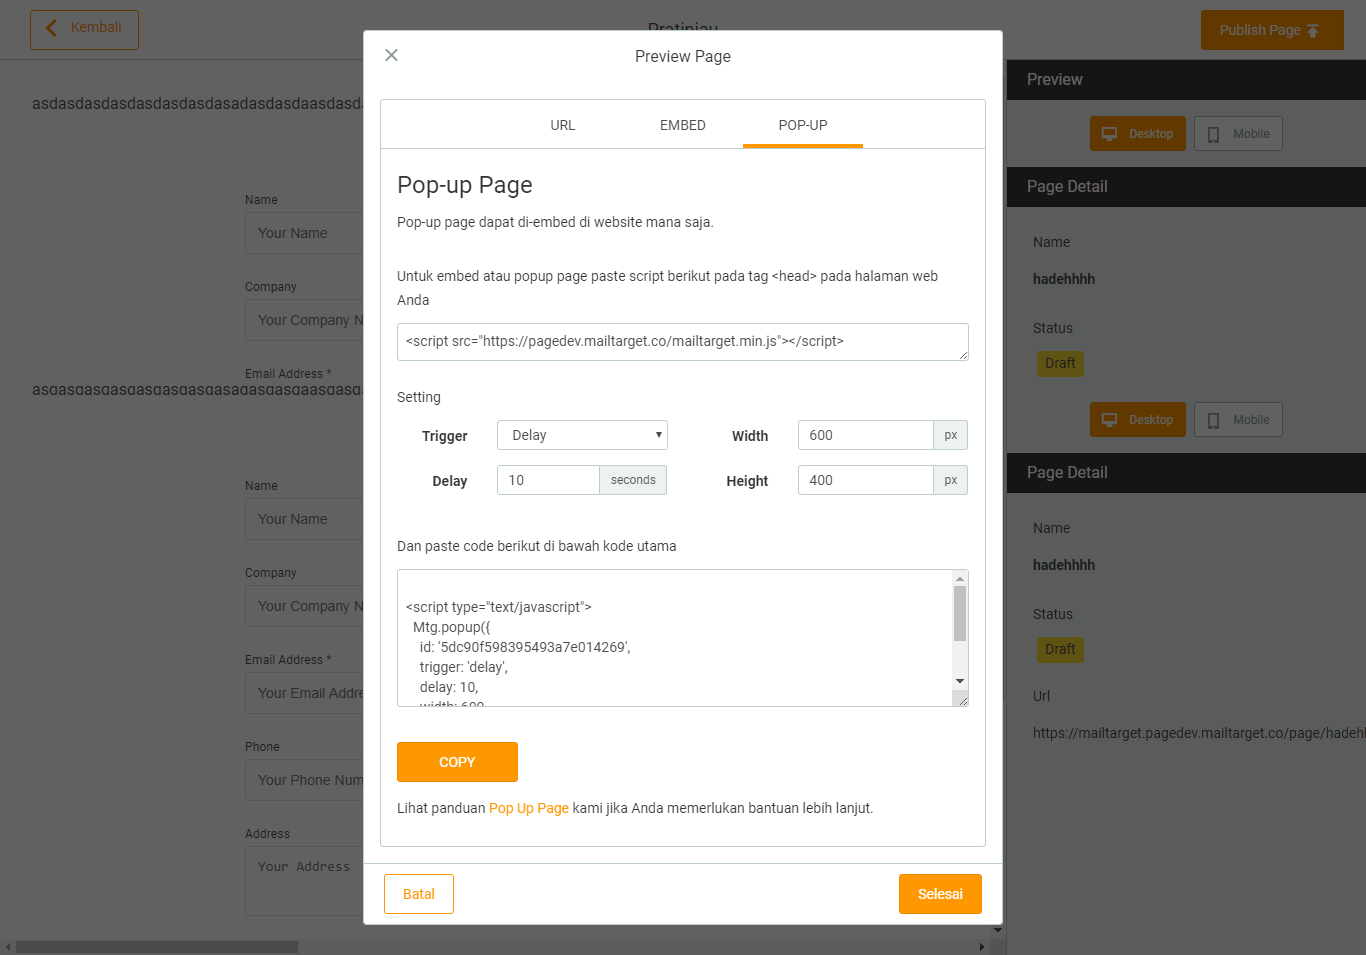Select the top Desktop preview button
Screen dimensions: 1366x955
click(x=1138, y=134)
